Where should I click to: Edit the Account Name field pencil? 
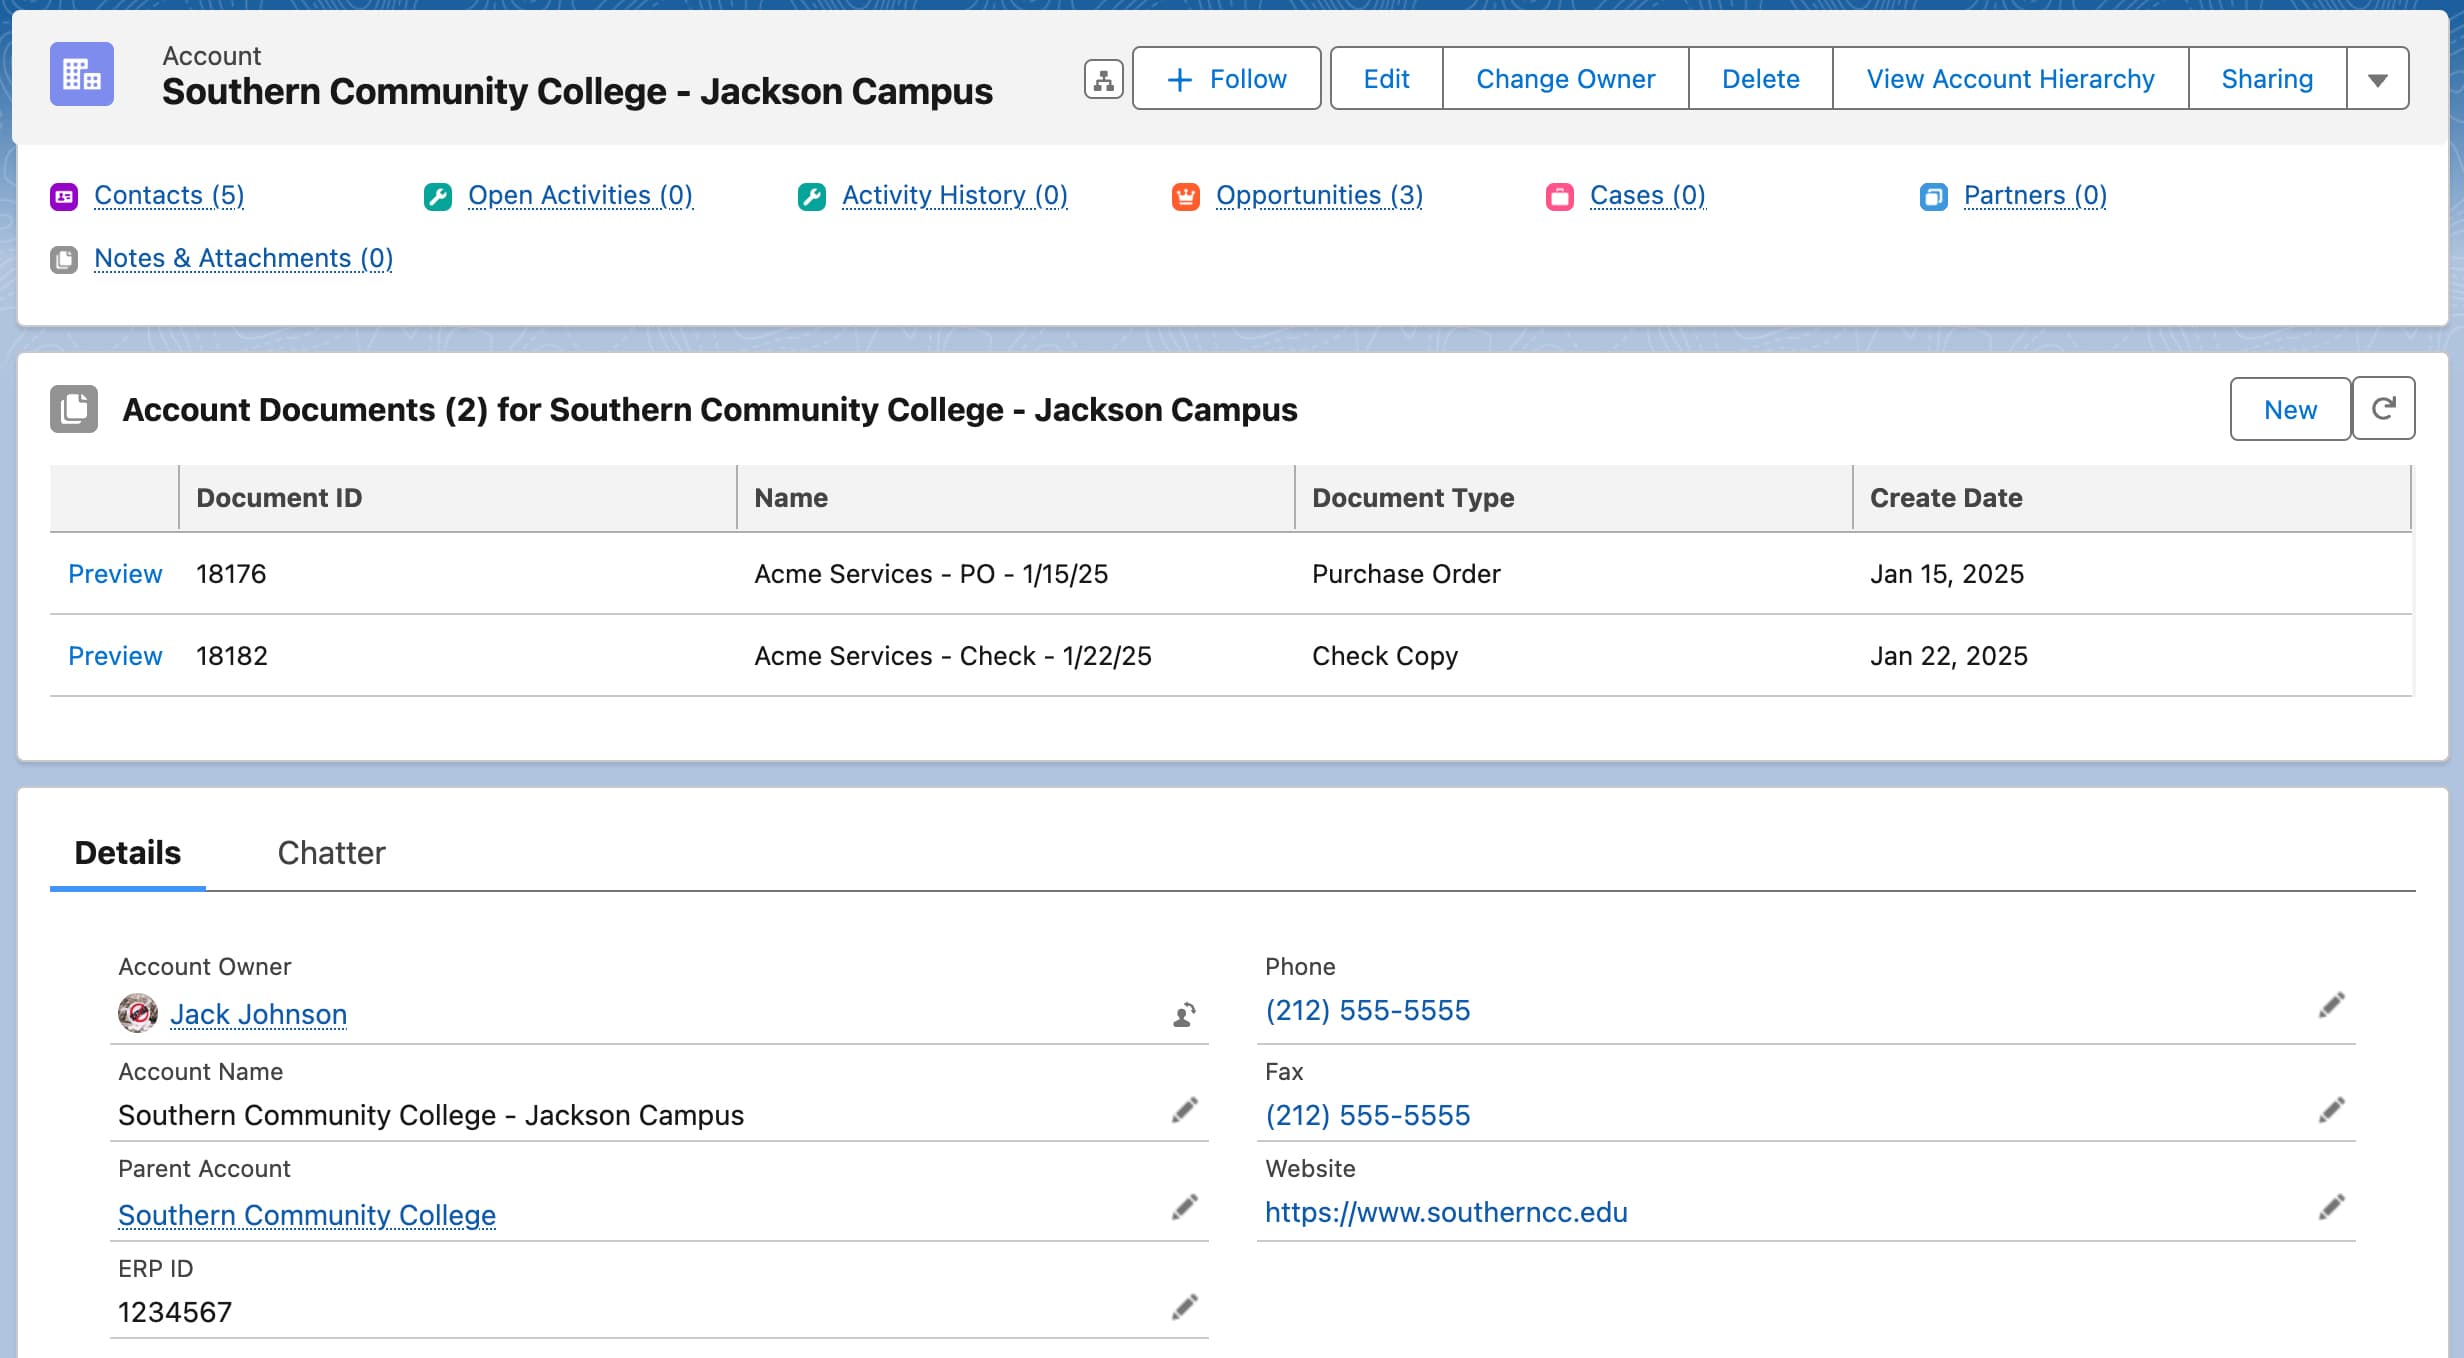tap(1184, 1111)
